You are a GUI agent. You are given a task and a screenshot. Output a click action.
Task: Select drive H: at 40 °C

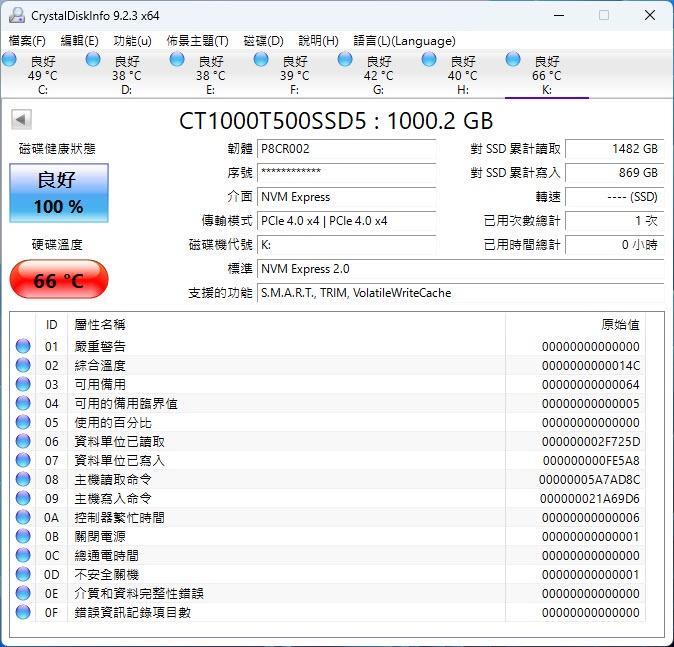463,74
